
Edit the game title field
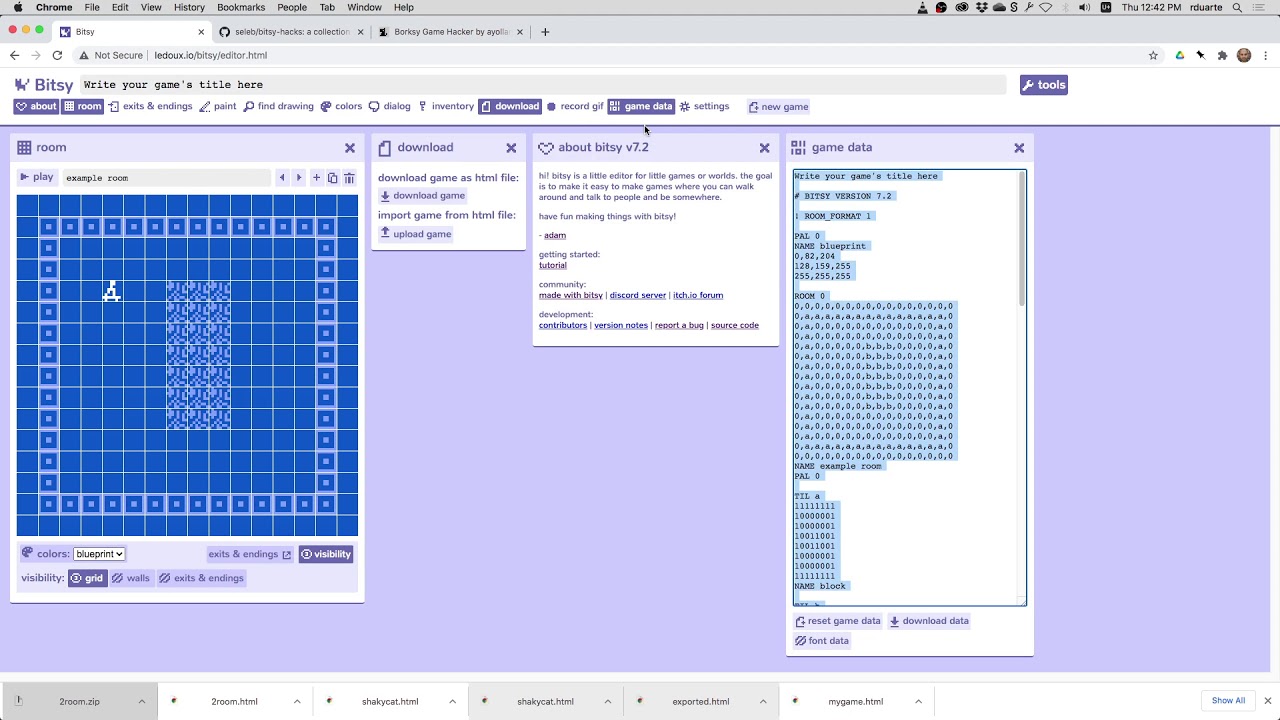pyautogui.click(x=542, y=85)
